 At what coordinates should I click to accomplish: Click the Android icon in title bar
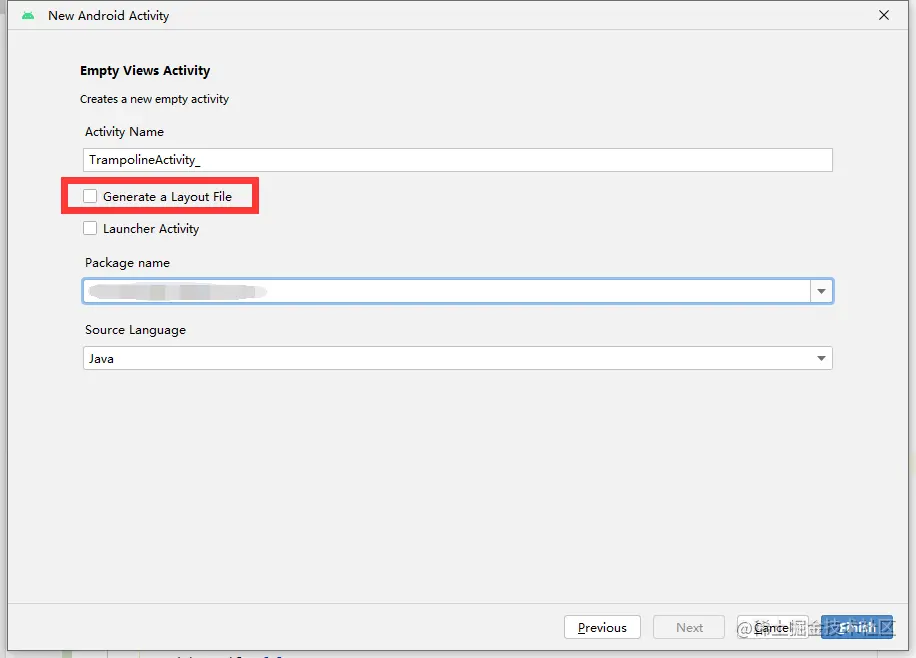tap(28, 16)
